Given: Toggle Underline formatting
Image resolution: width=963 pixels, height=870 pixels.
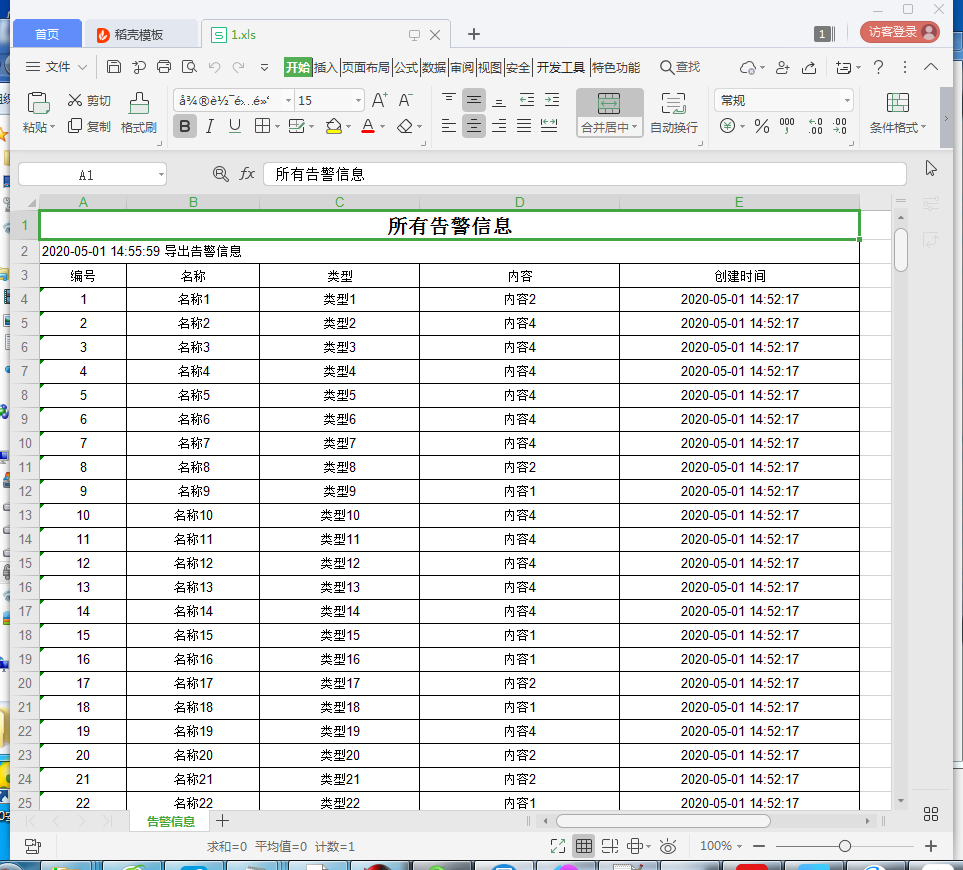Looking at the screenshot, I should click(x=235, y=126).
